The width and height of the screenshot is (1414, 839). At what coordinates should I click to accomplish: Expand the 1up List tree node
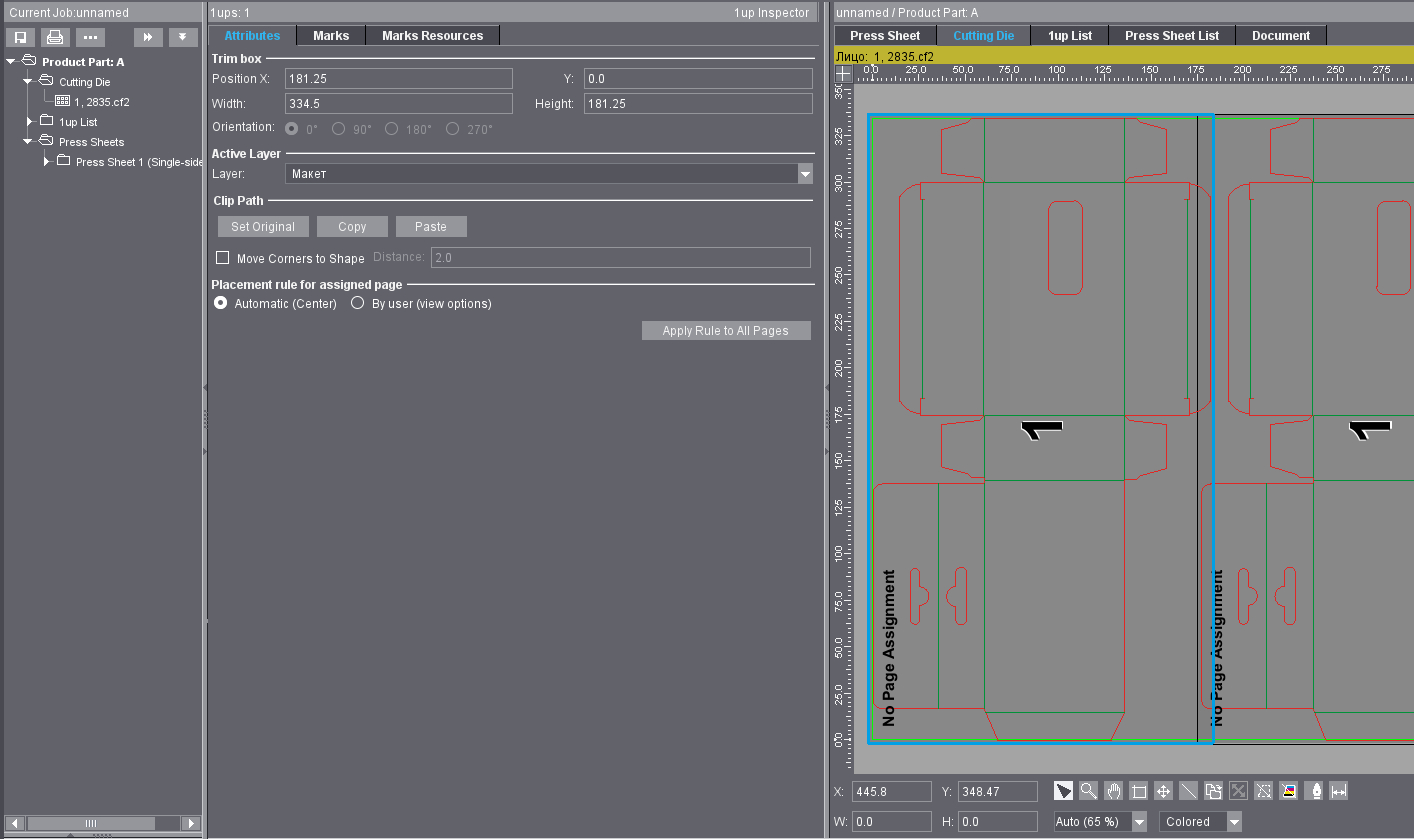coord(30,122)
